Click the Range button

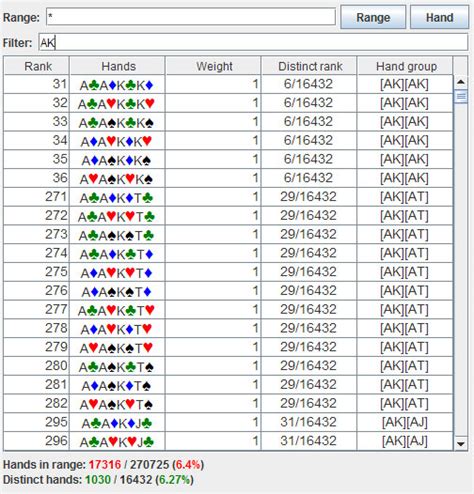click(x=373, y=17)
